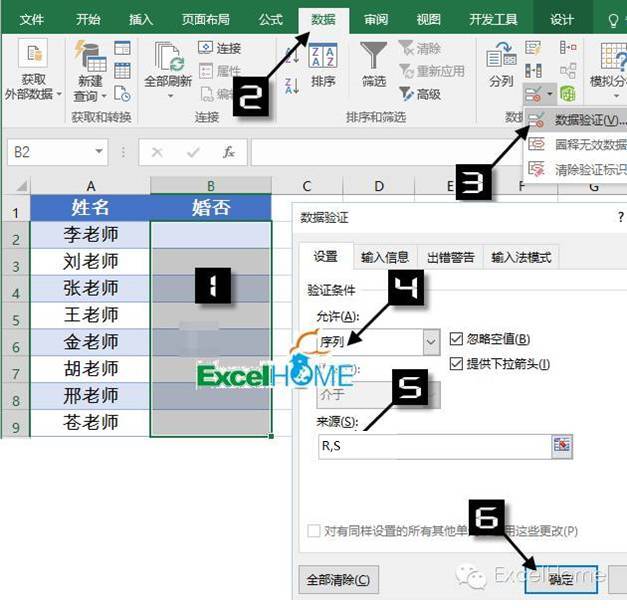Click the fx insert function icon
This screenshot has height=608, width=627.
[x=228, y=152]
